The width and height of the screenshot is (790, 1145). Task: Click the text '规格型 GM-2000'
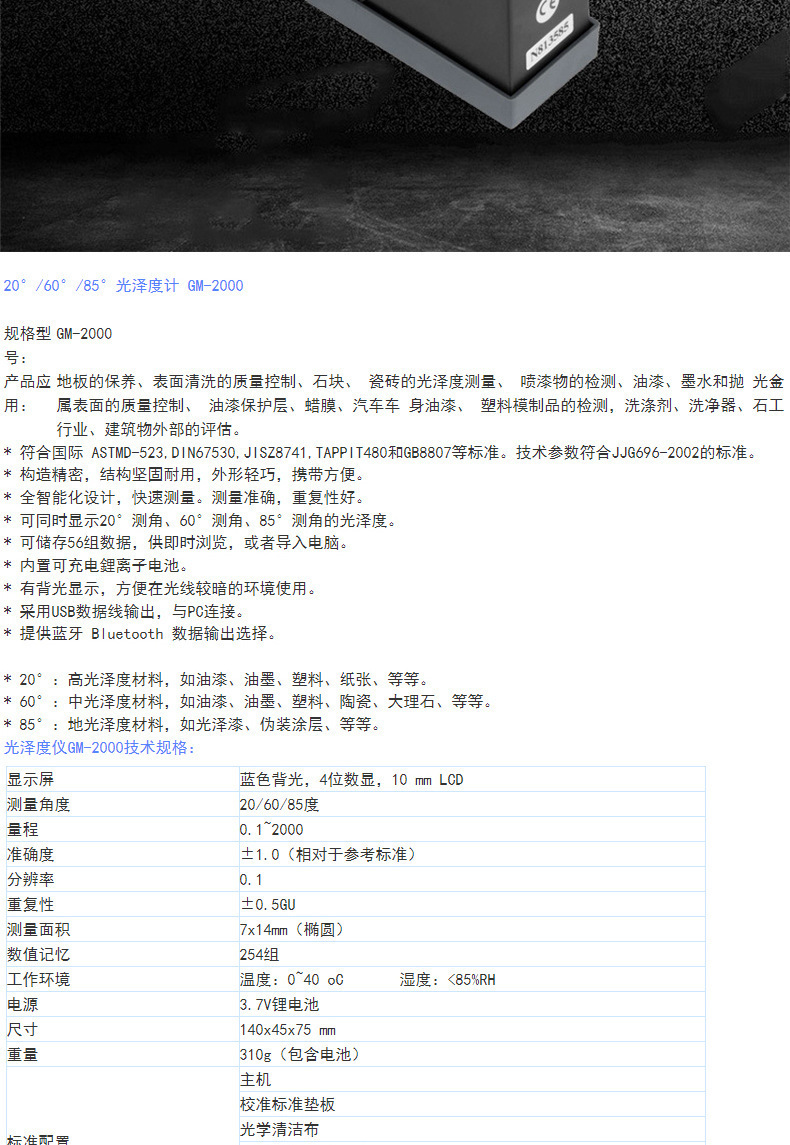click(58, 334)
